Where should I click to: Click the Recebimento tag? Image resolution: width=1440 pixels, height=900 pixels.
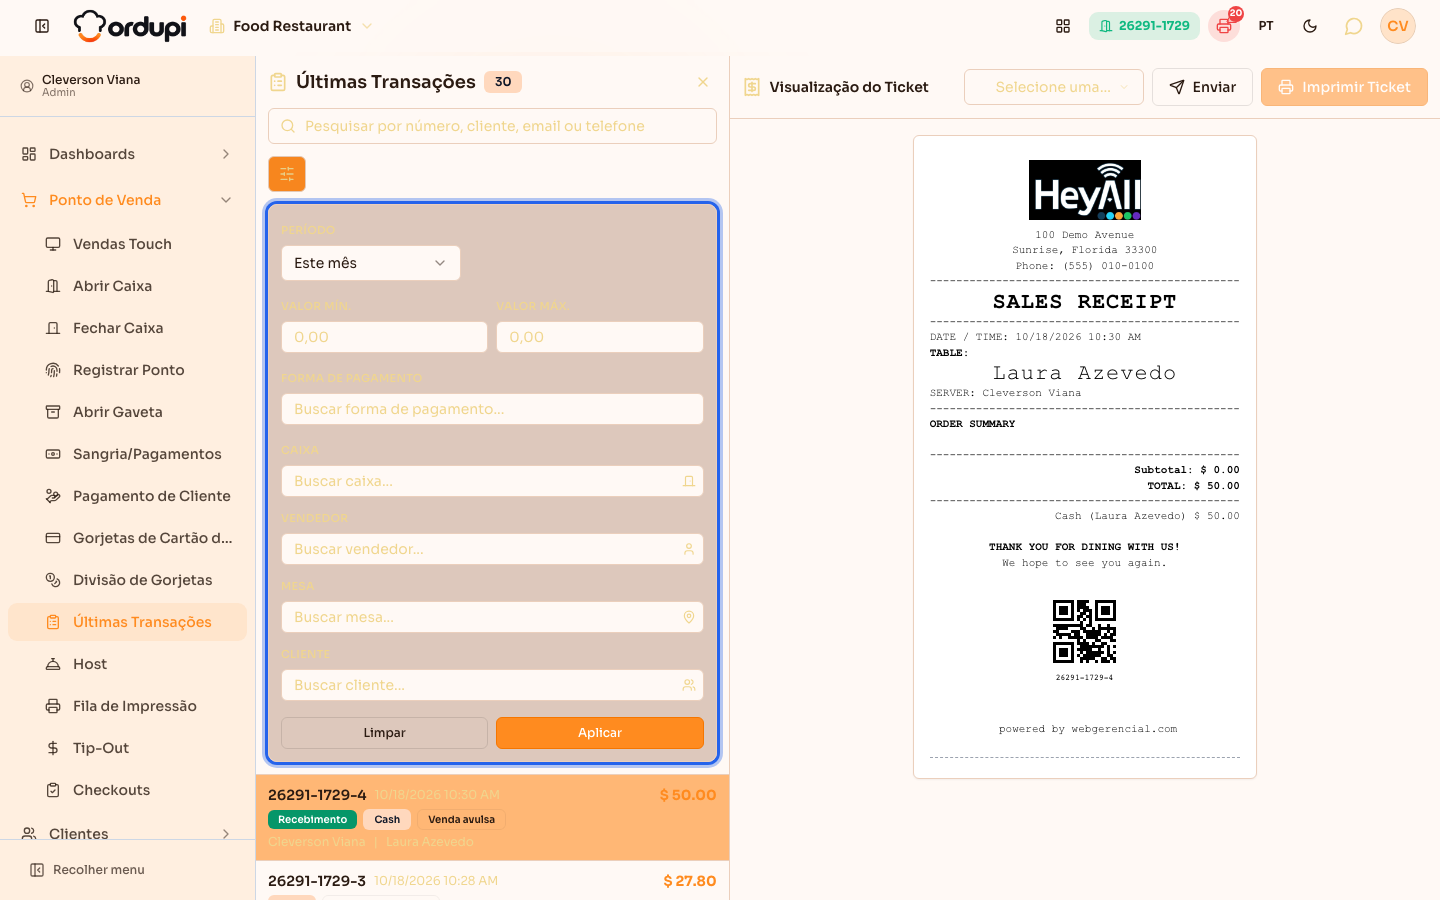tap(312, 819)
